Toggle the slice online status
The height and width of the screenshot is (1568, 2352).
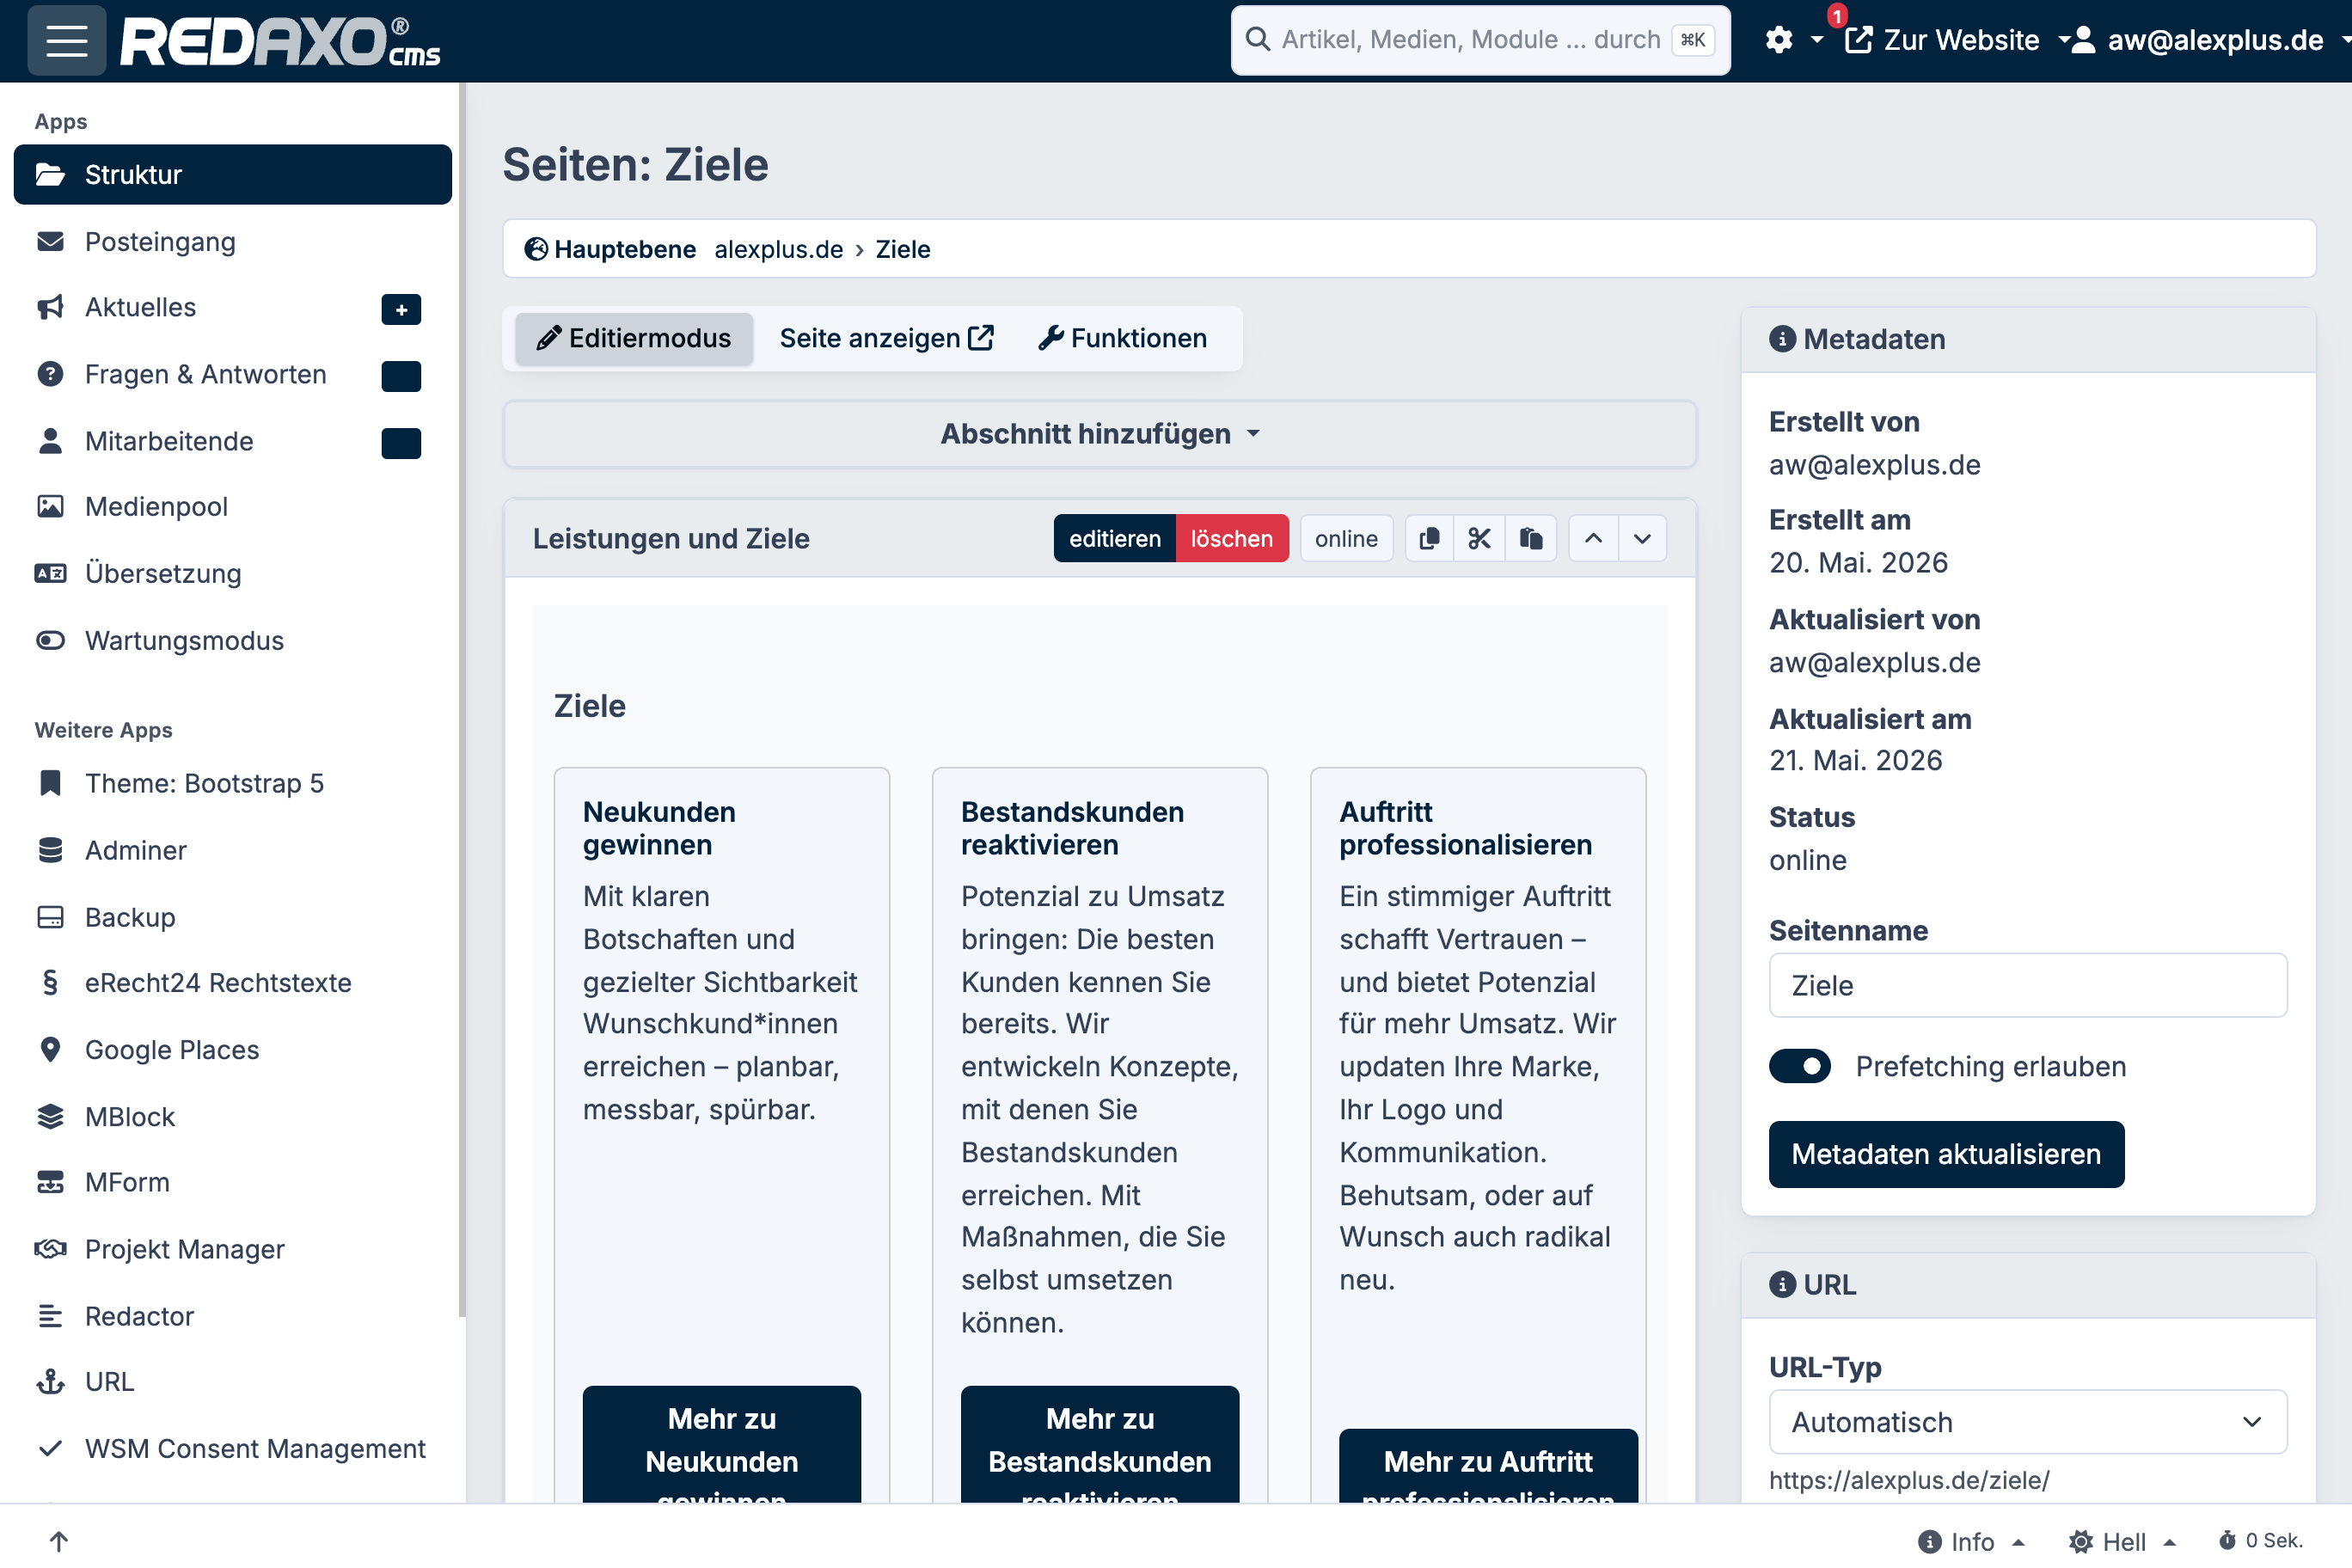(1346, 538)
